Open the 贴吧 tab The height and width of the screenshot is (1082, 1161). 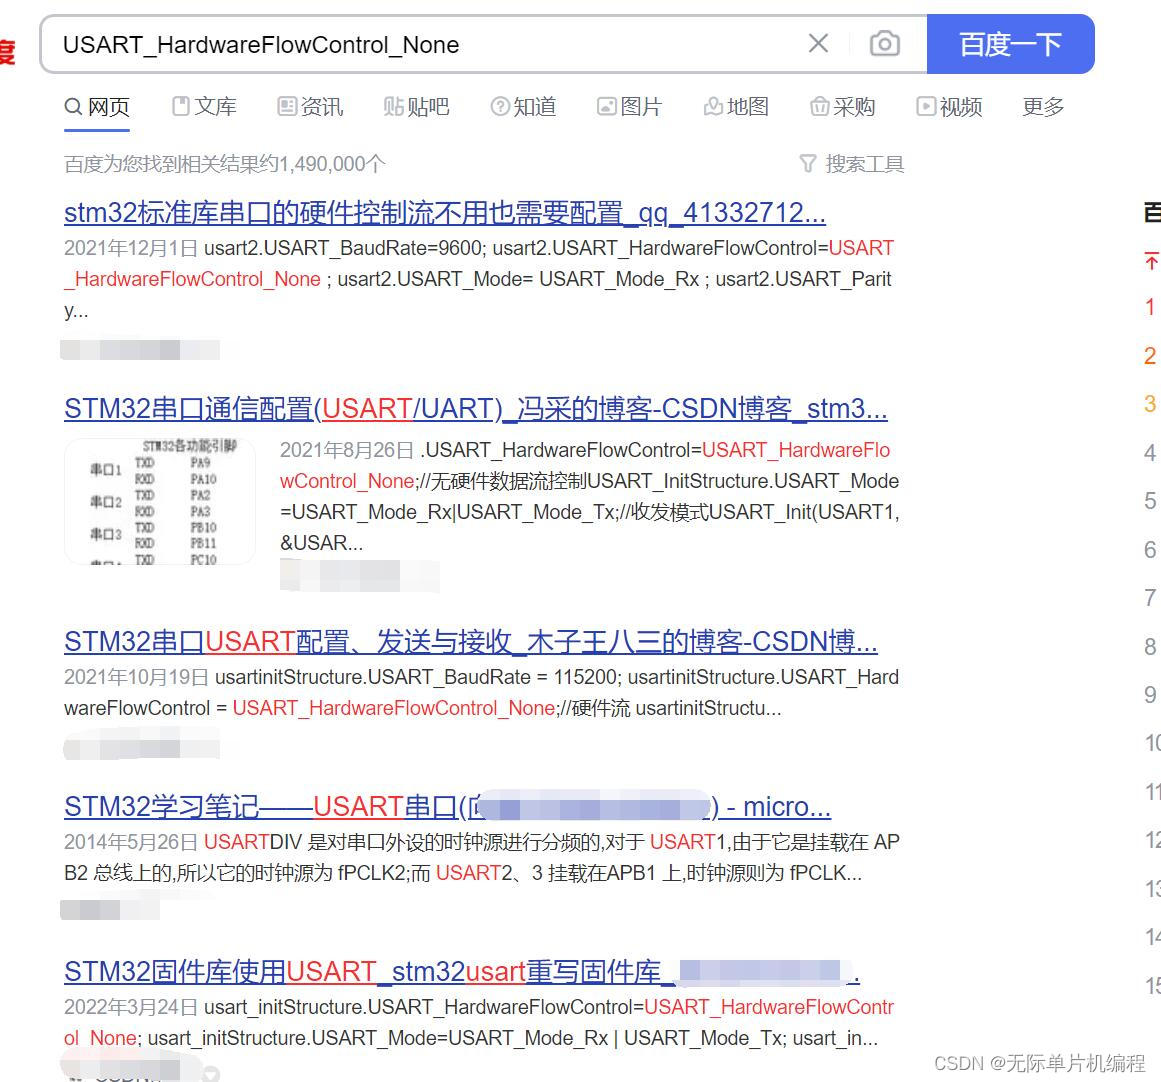(x=417, y=107)
